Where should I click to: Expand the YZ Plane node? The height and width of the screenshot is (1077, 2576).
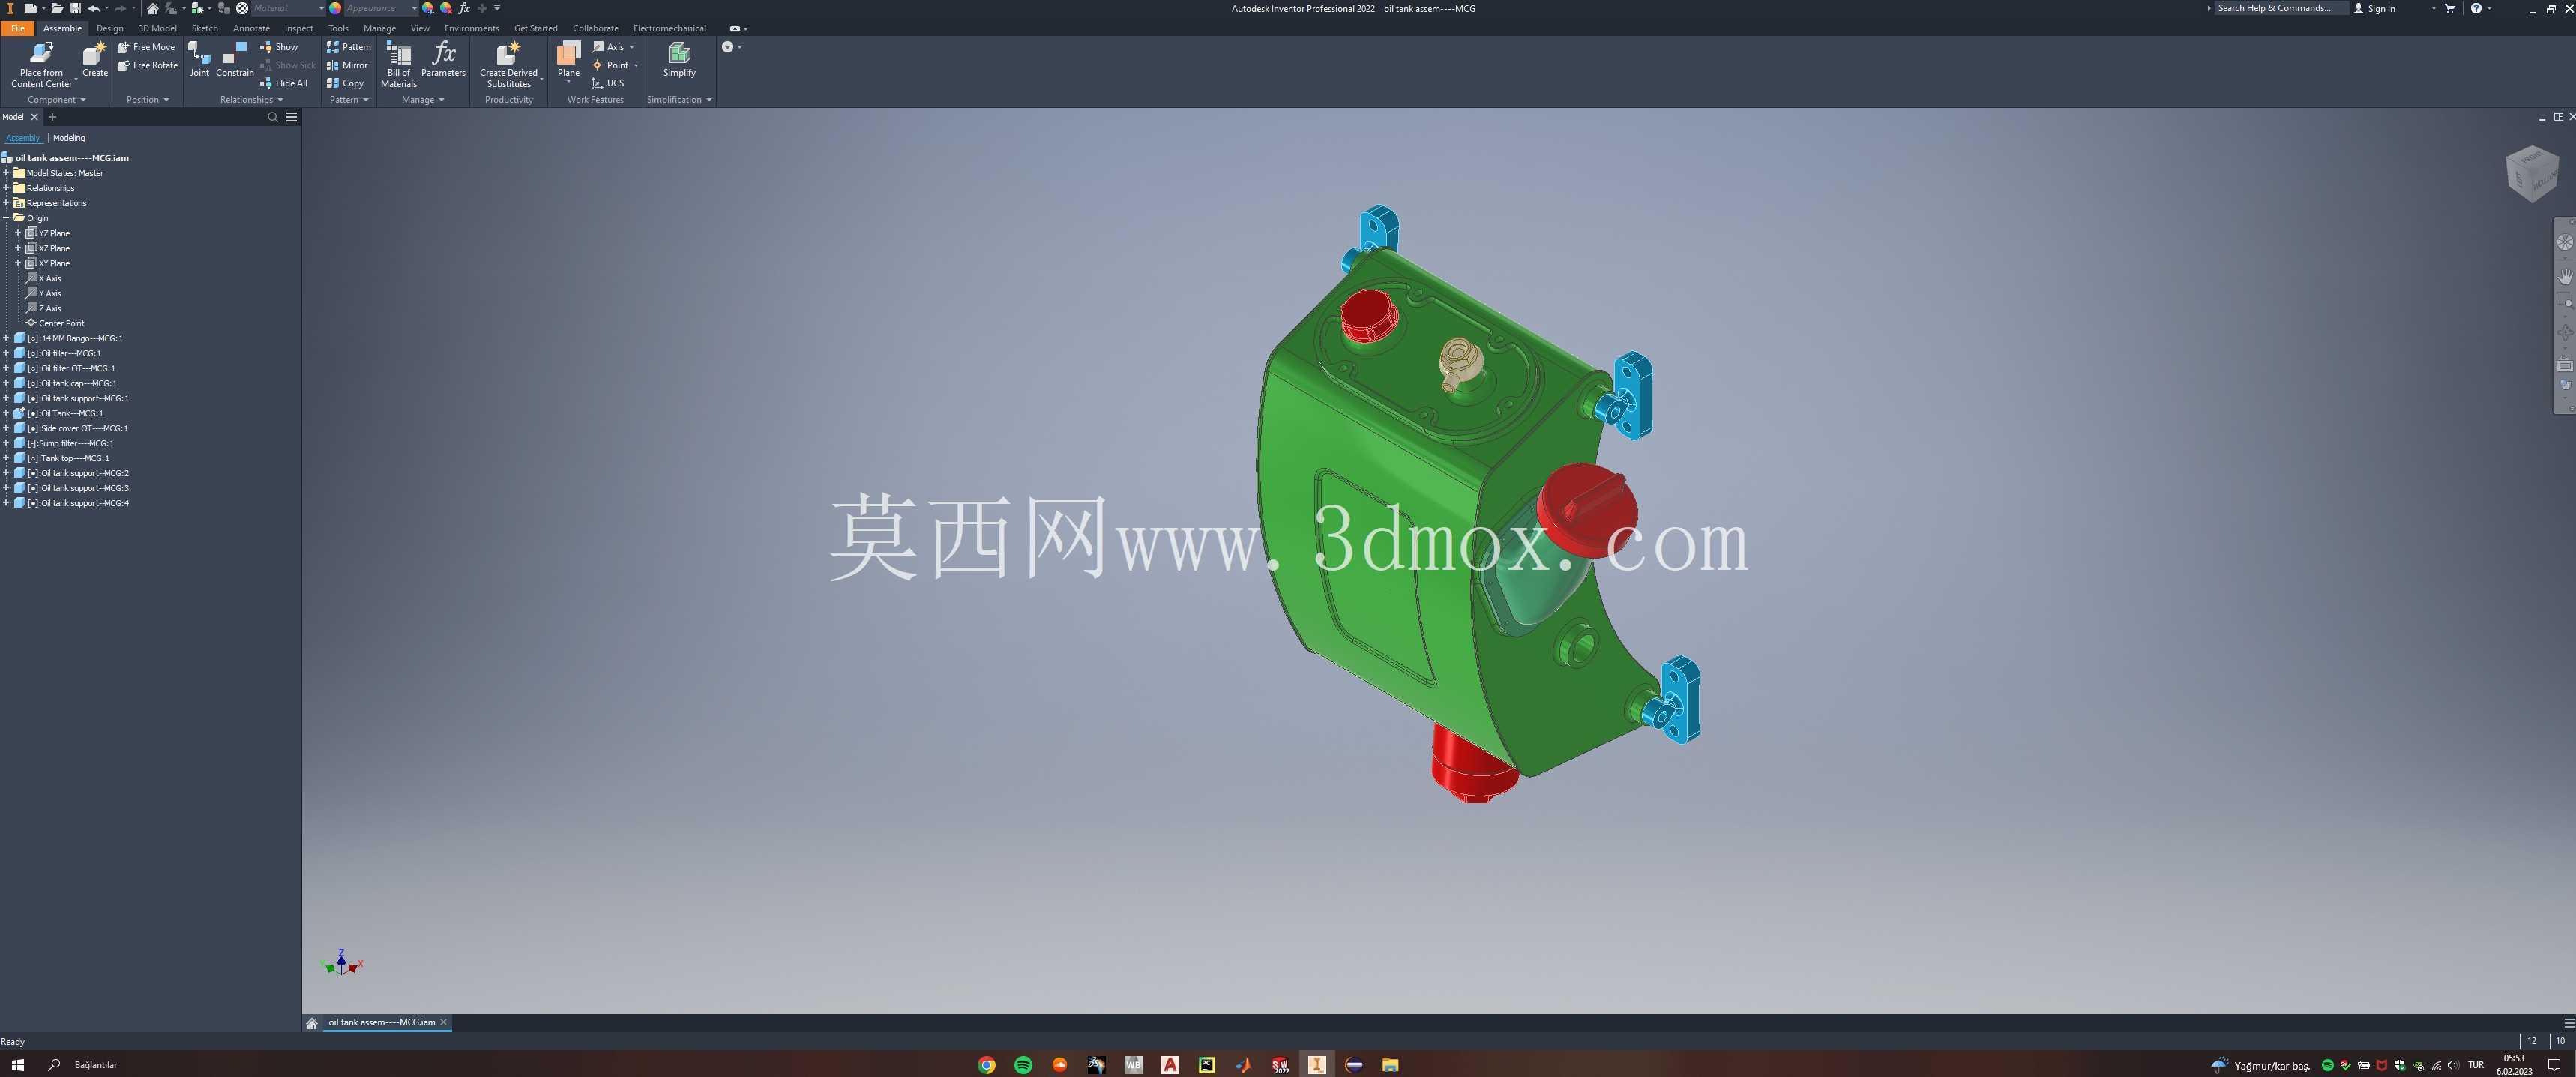click(x=18, y=233)
